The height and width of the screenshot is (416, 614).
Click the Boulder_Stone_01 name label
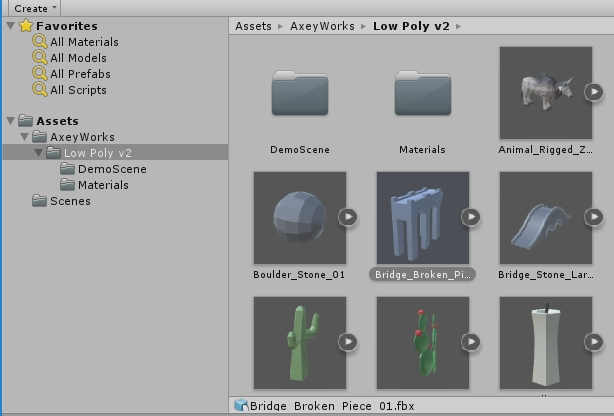pyautogui.click(x=299, y=275)
